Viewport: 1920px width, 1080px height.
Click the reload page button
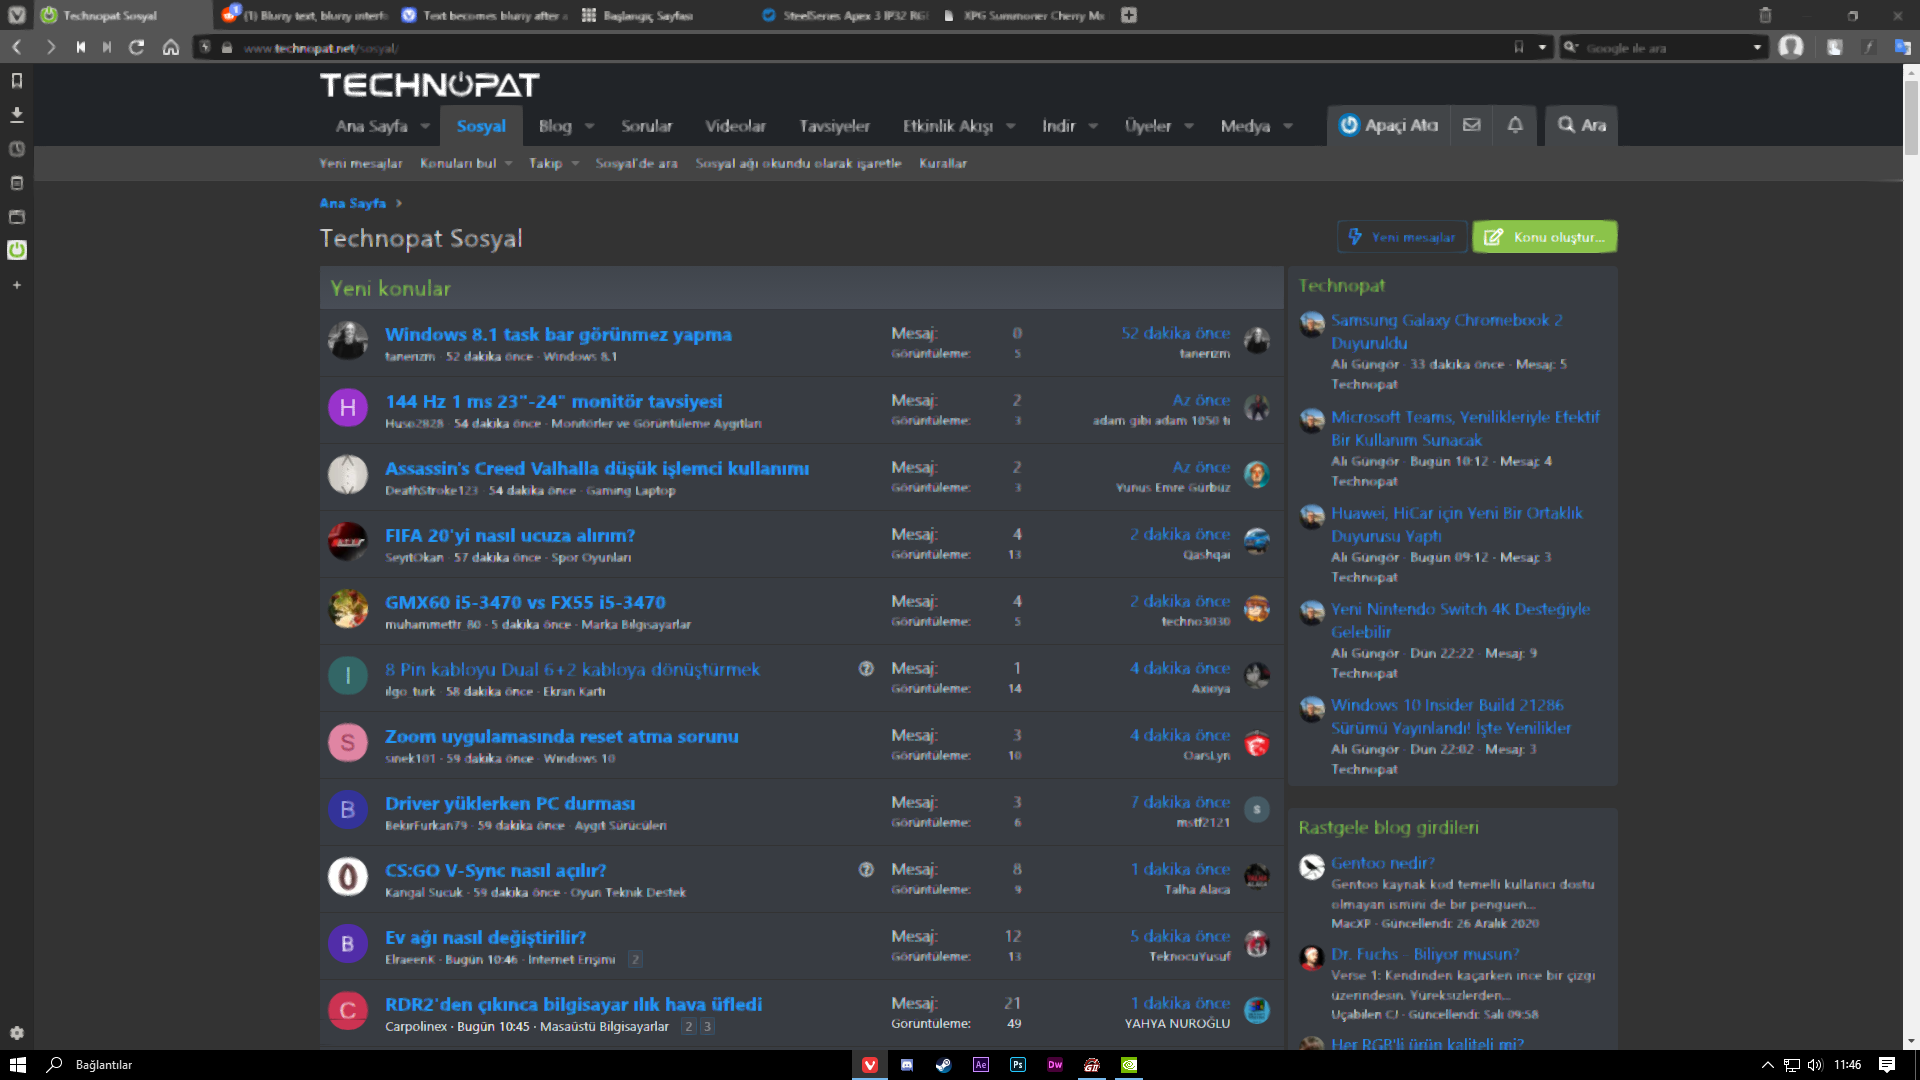[x=137, y=47]
